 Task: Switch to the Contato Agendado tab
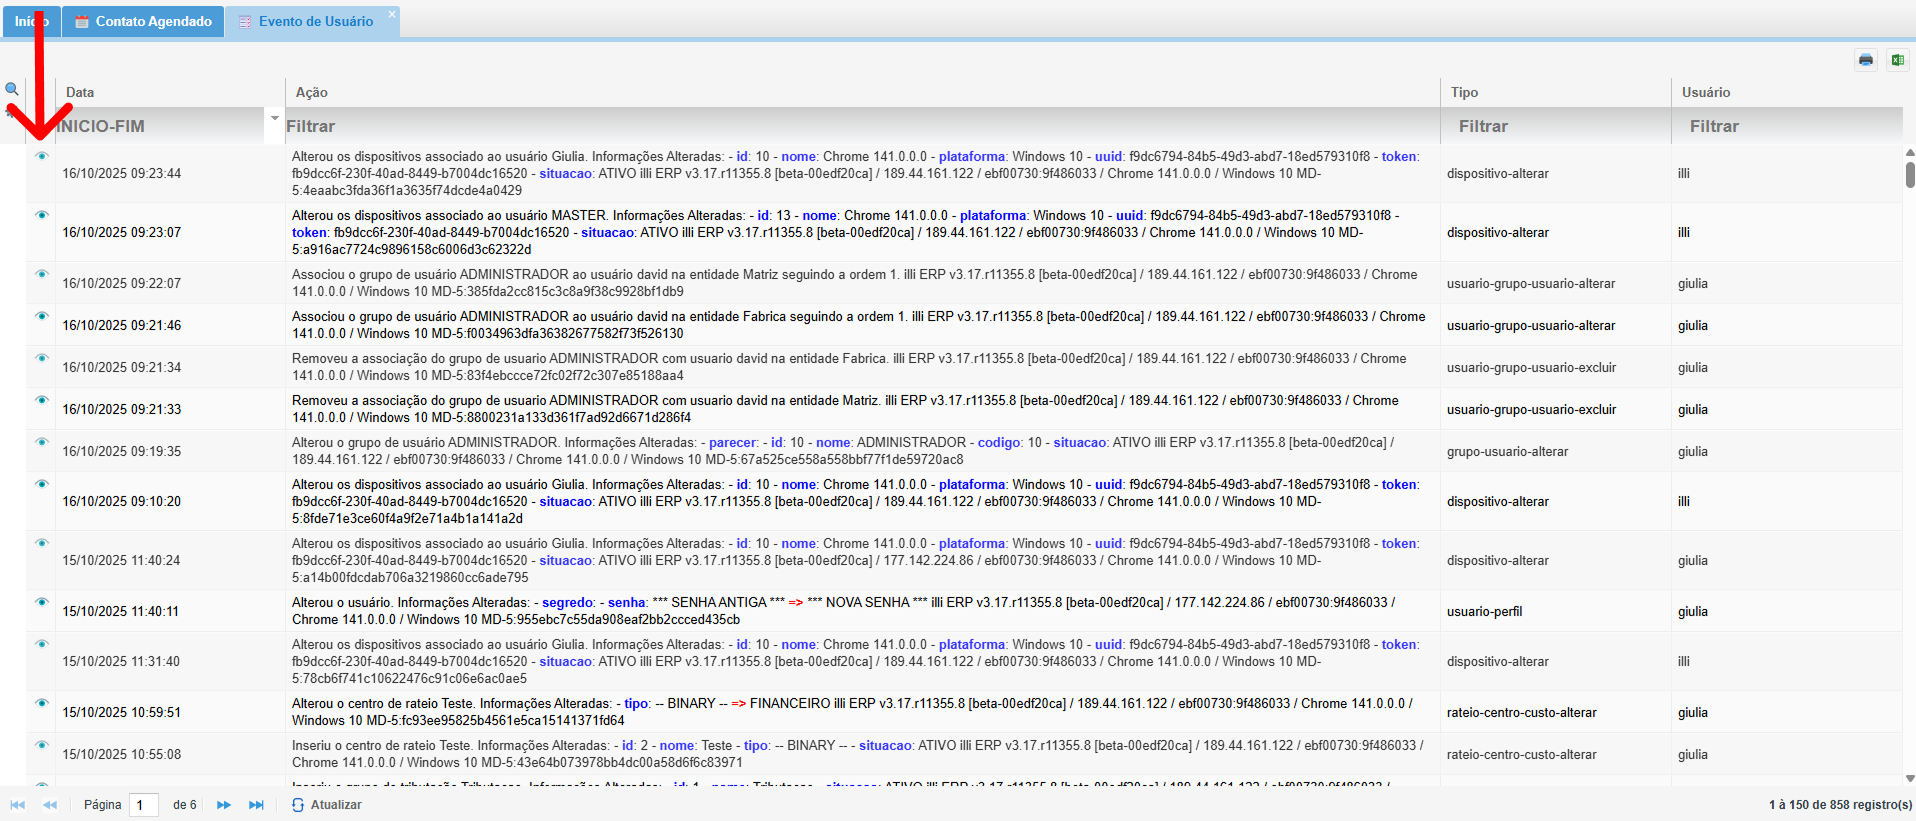pyautogui.click(x=144, y=21)
